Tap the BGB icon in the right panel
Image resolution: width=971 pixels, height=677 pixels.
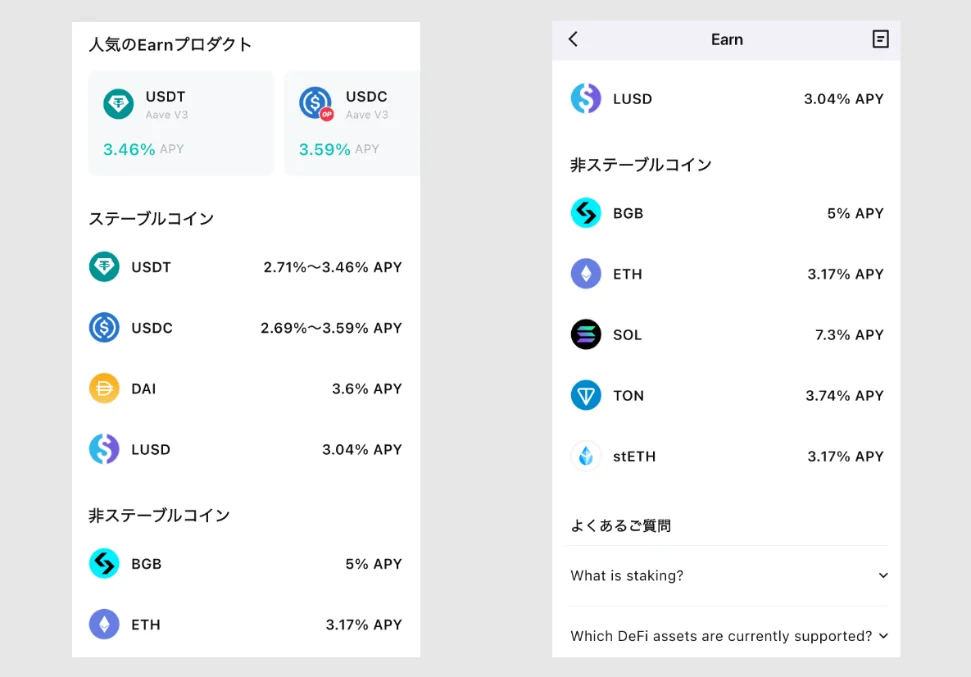tap(586, 213)
